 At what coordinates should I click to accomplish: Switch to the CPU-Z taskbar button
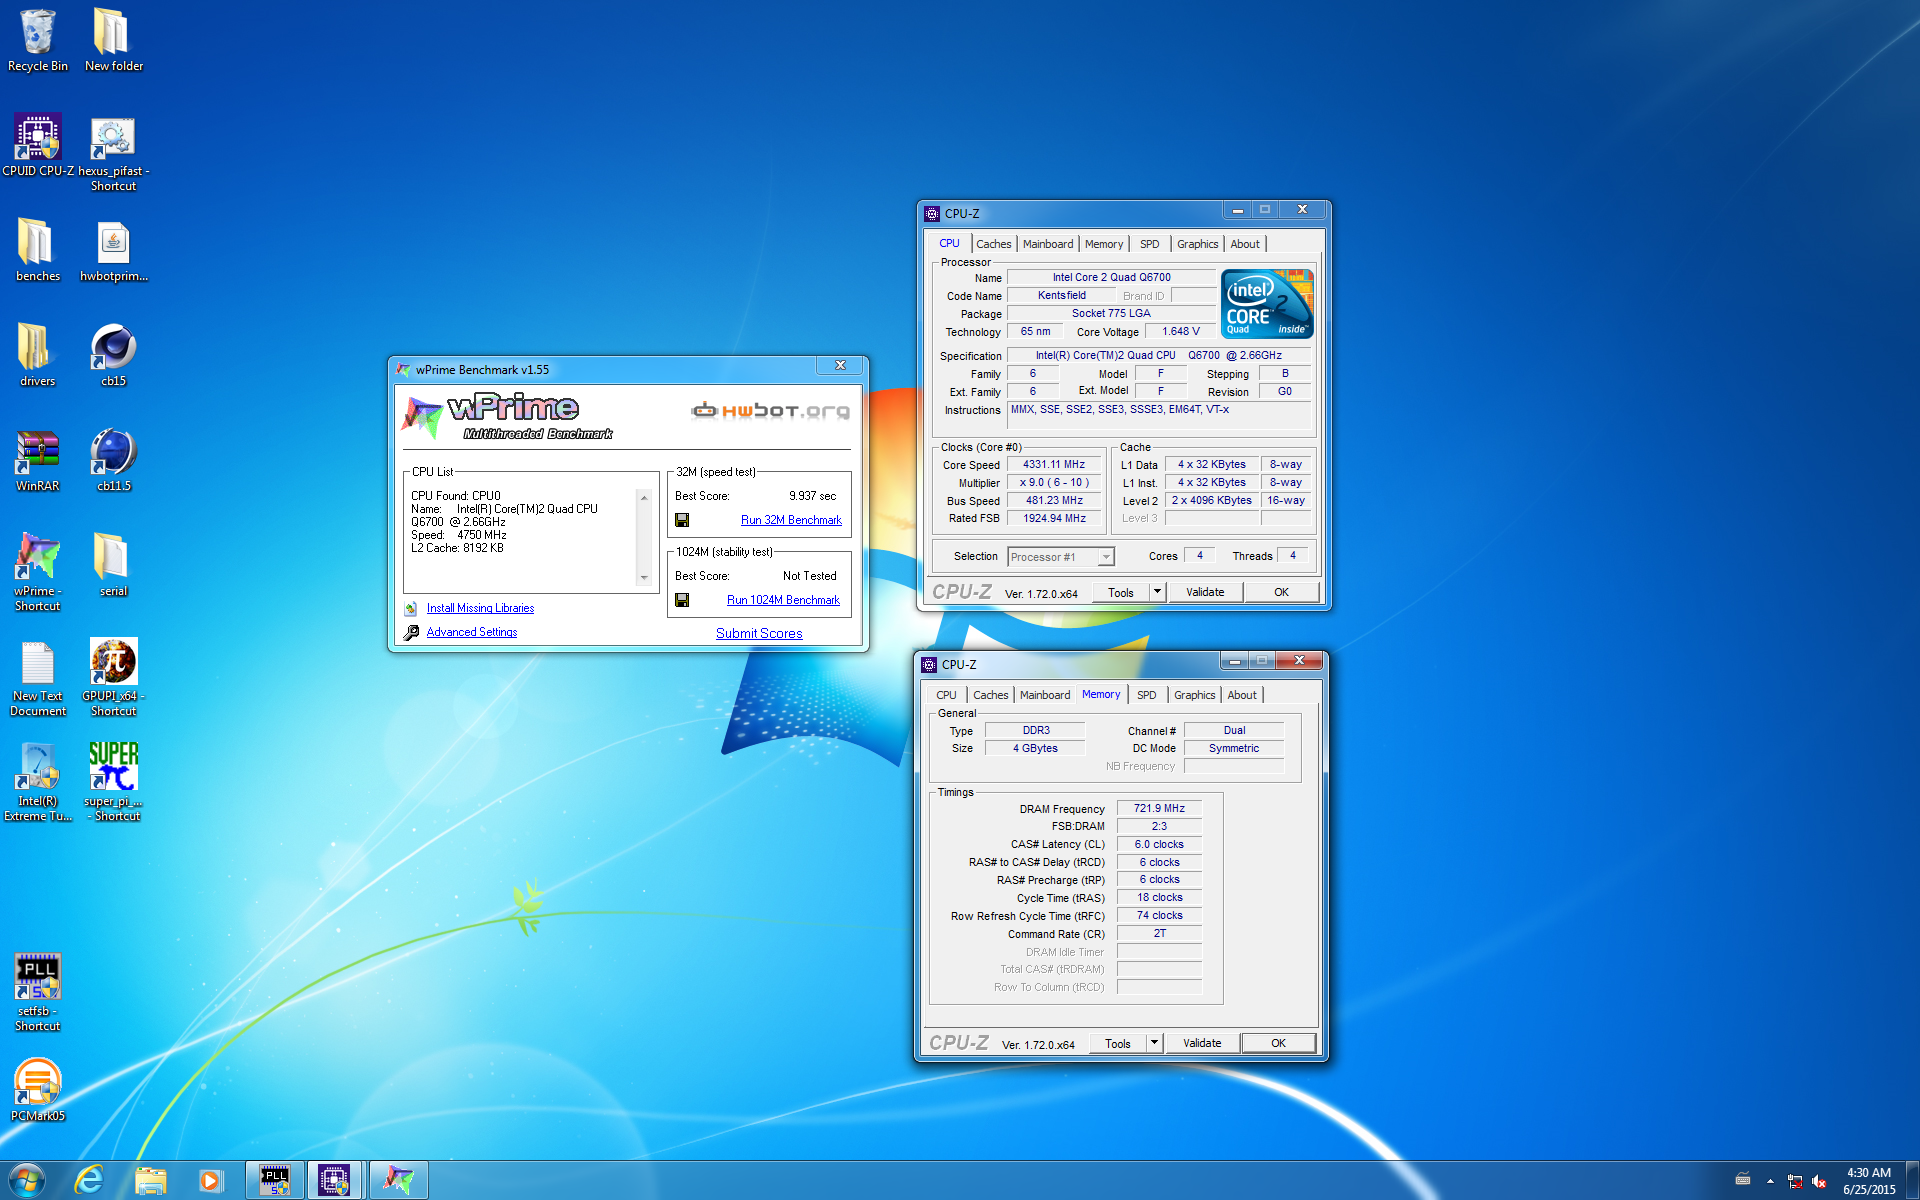pos(335,1180)
